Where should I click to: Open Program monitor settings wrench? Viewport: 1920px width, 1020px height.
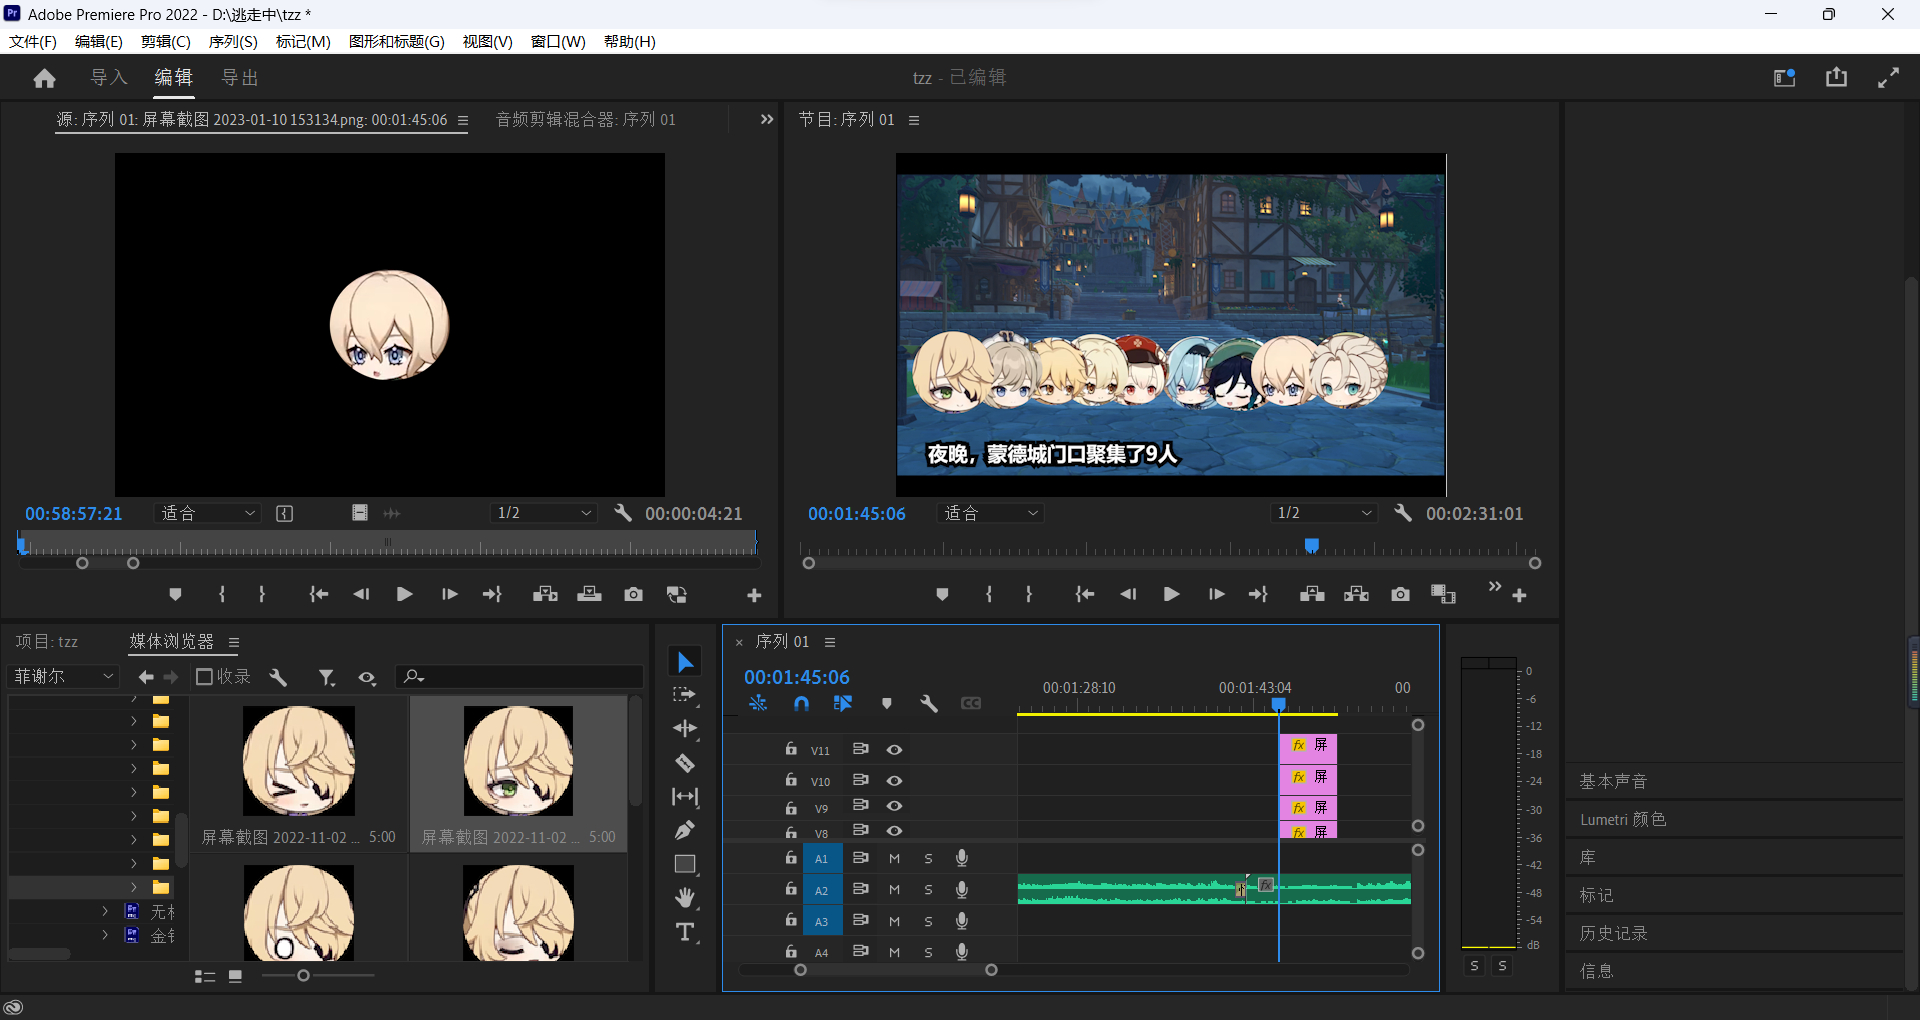coord(1403,513)
